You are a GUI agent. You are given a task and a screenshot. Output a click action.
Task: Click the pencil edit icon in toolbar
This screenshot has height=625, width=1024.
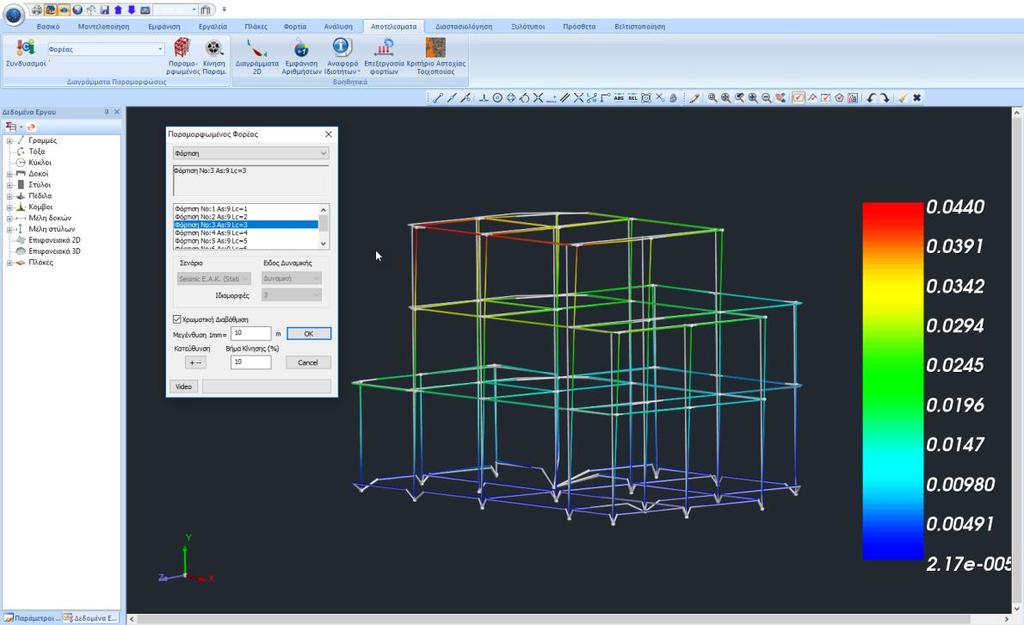tap(694, 98)
